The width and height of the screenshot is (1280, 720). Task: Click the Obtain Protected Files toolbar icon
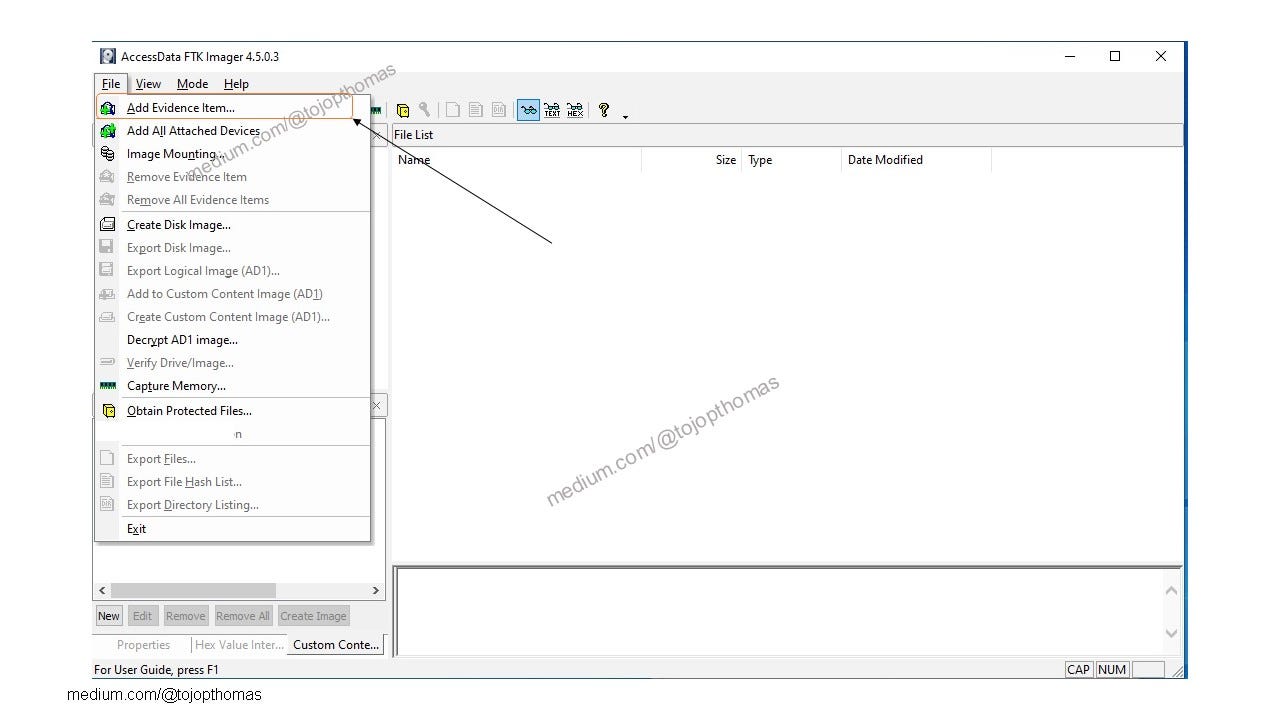click(x=403, y=111)
